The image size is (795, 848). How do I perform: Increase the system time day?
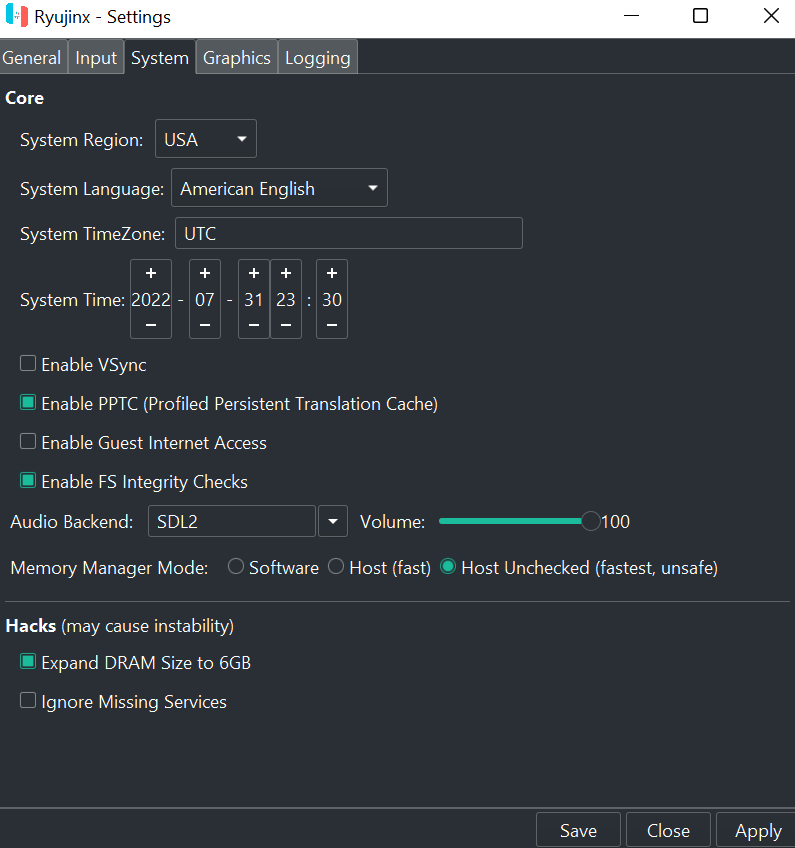254,273
